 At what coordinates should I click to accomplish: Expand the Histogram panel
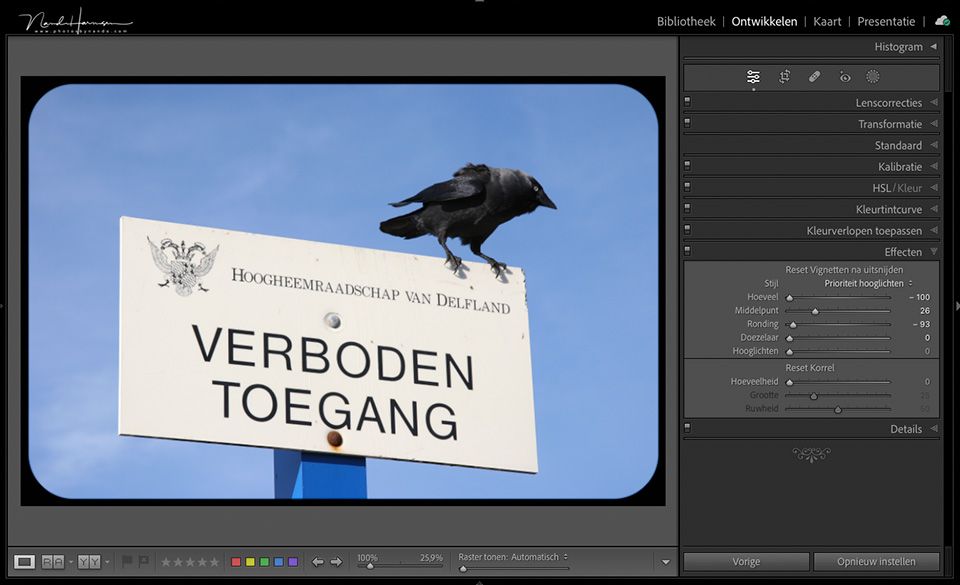point(934,47)
